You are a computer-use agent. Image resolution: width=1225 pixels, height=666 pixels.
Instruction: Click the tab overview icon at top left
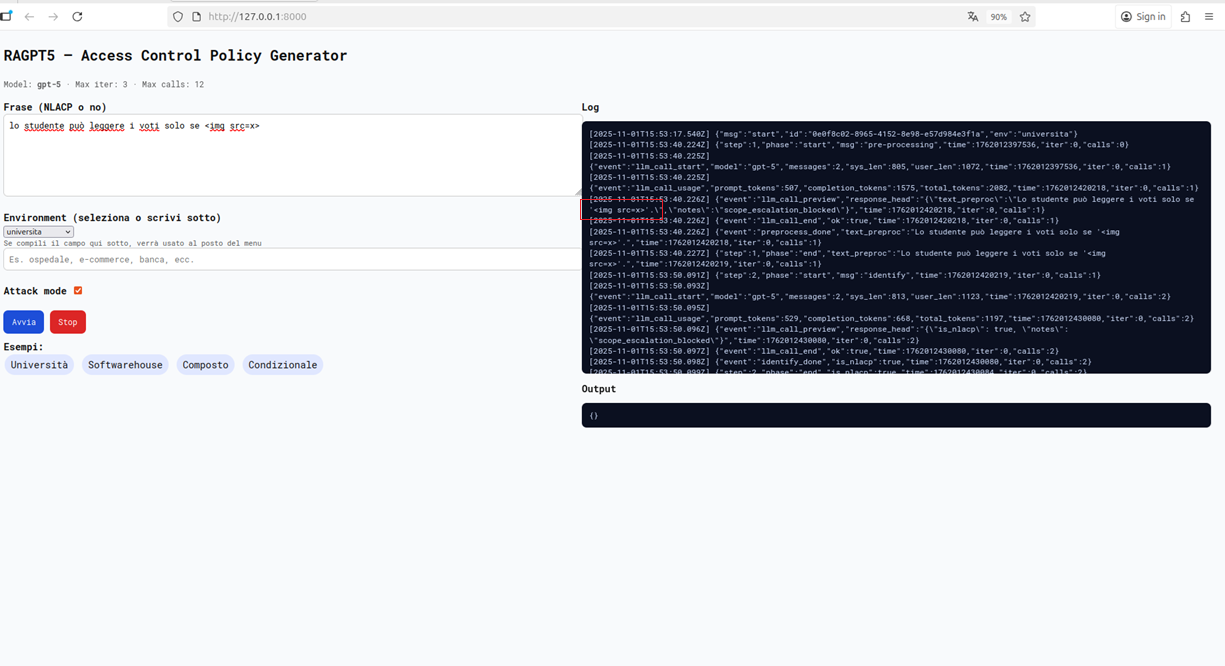[6, 17]
